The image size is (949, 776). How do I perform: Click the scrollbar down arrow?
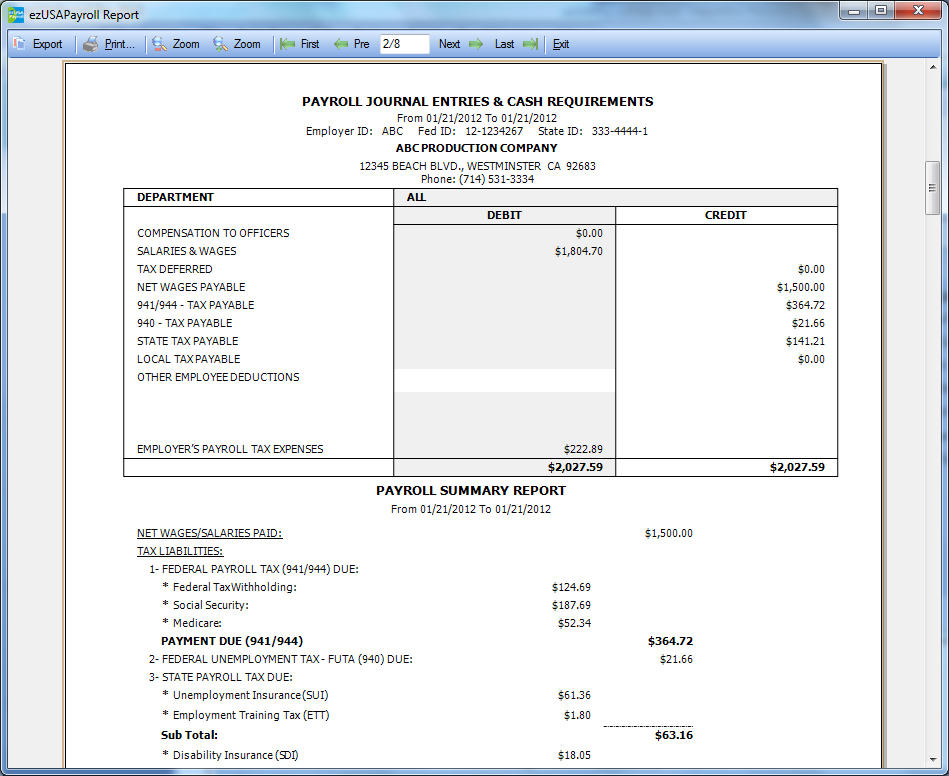point(932,760)
